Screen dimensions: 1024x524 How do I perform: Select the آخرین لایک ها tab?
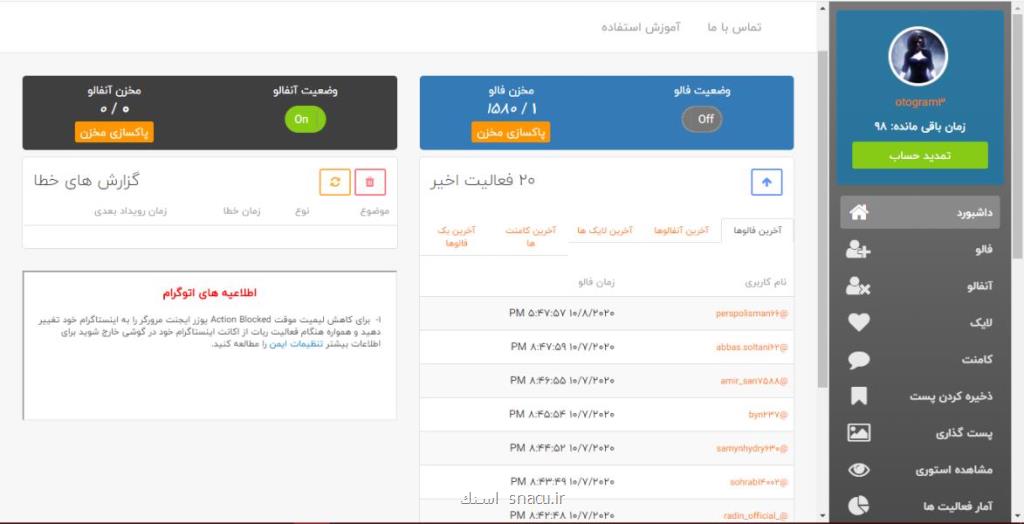605,231
